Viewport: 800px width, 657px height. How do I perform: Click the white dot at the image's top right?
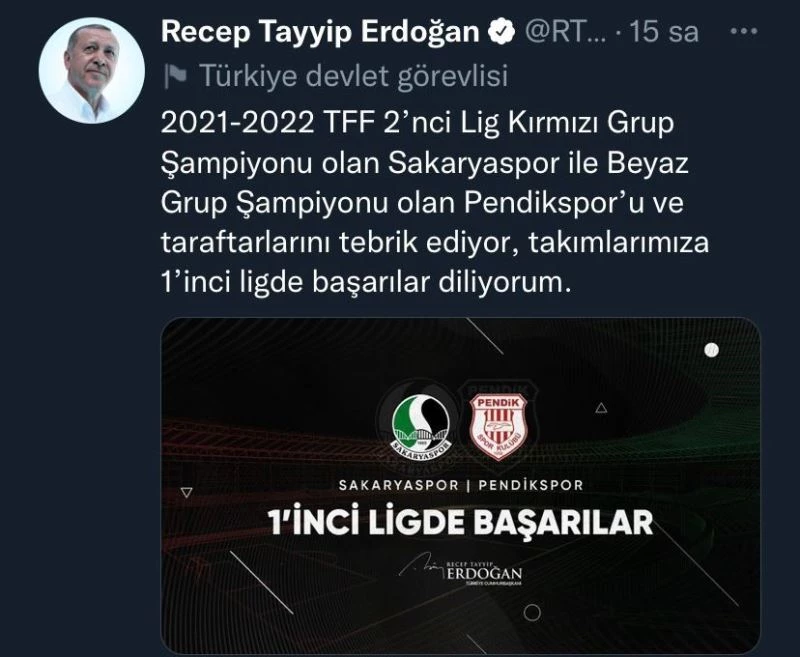pyautogui.click(x=711, y=350)
